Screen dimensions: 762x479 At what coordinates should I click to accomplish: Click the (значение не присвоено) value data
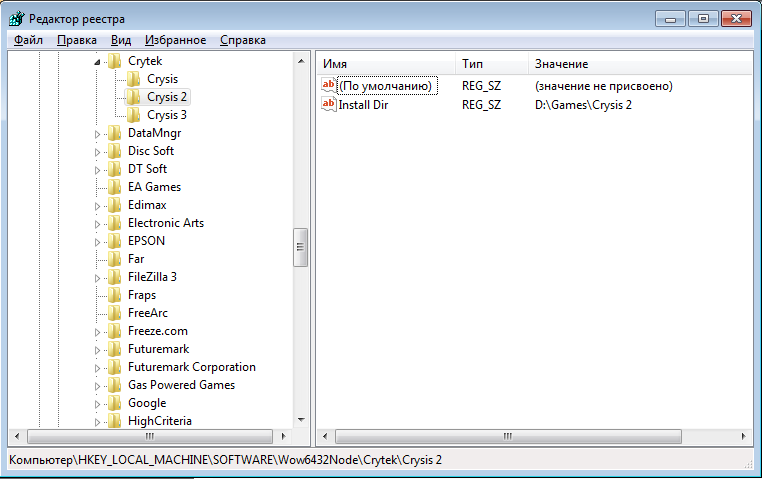604,86
